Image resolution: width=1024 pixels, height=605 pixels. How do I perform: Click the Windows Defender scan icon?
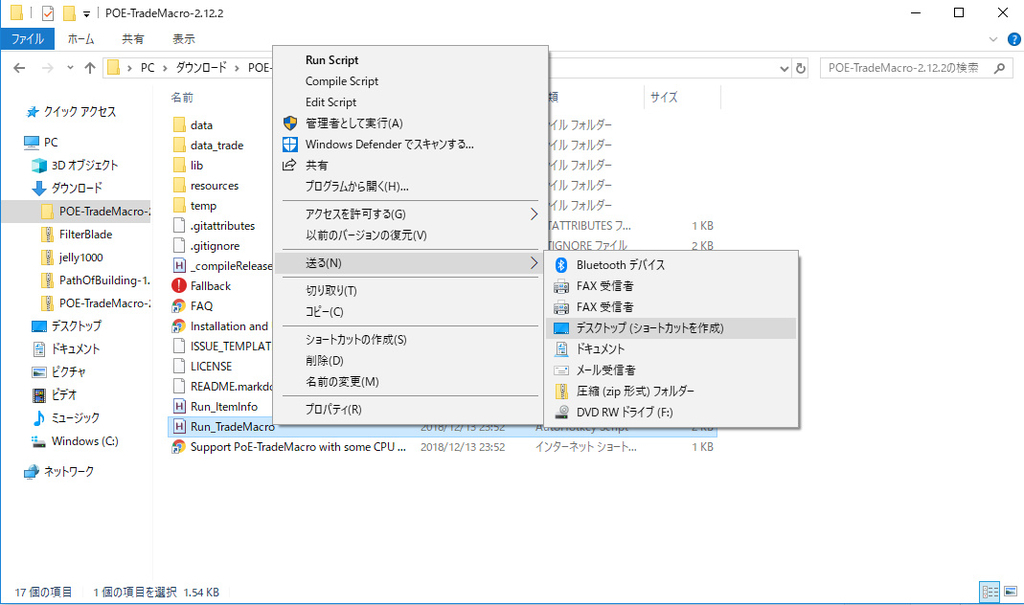[x=290, y=144]
